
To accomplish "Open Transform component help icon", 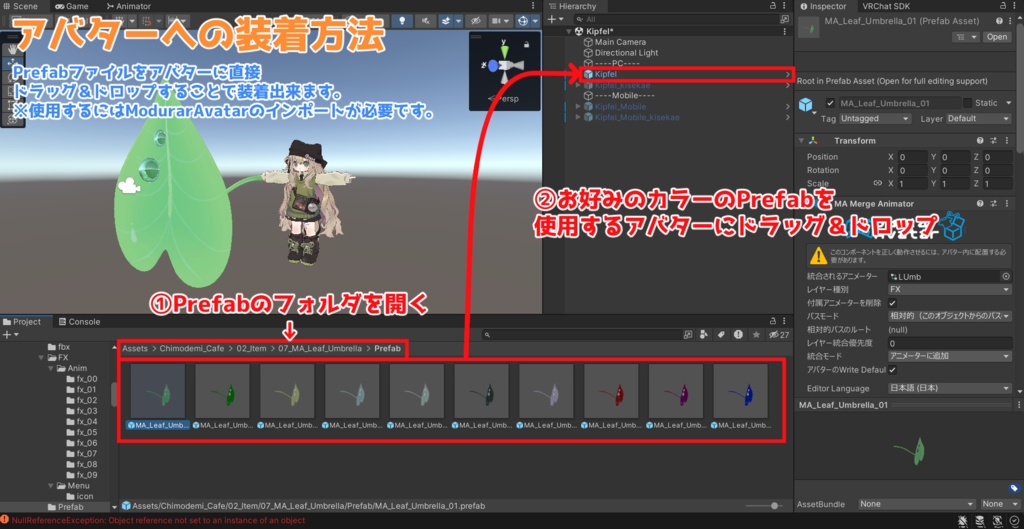I will (980, 140).
